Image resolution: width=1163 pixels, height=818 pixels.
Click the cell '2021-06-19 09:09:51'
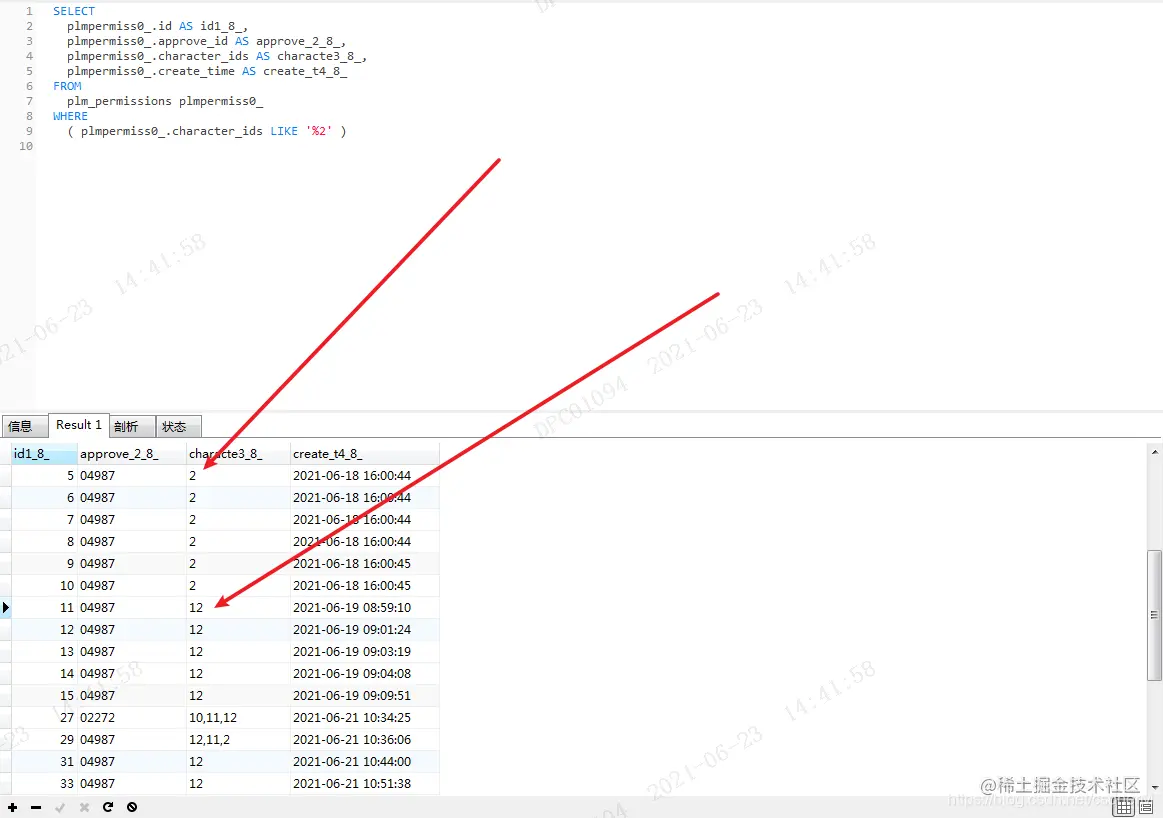364,696
